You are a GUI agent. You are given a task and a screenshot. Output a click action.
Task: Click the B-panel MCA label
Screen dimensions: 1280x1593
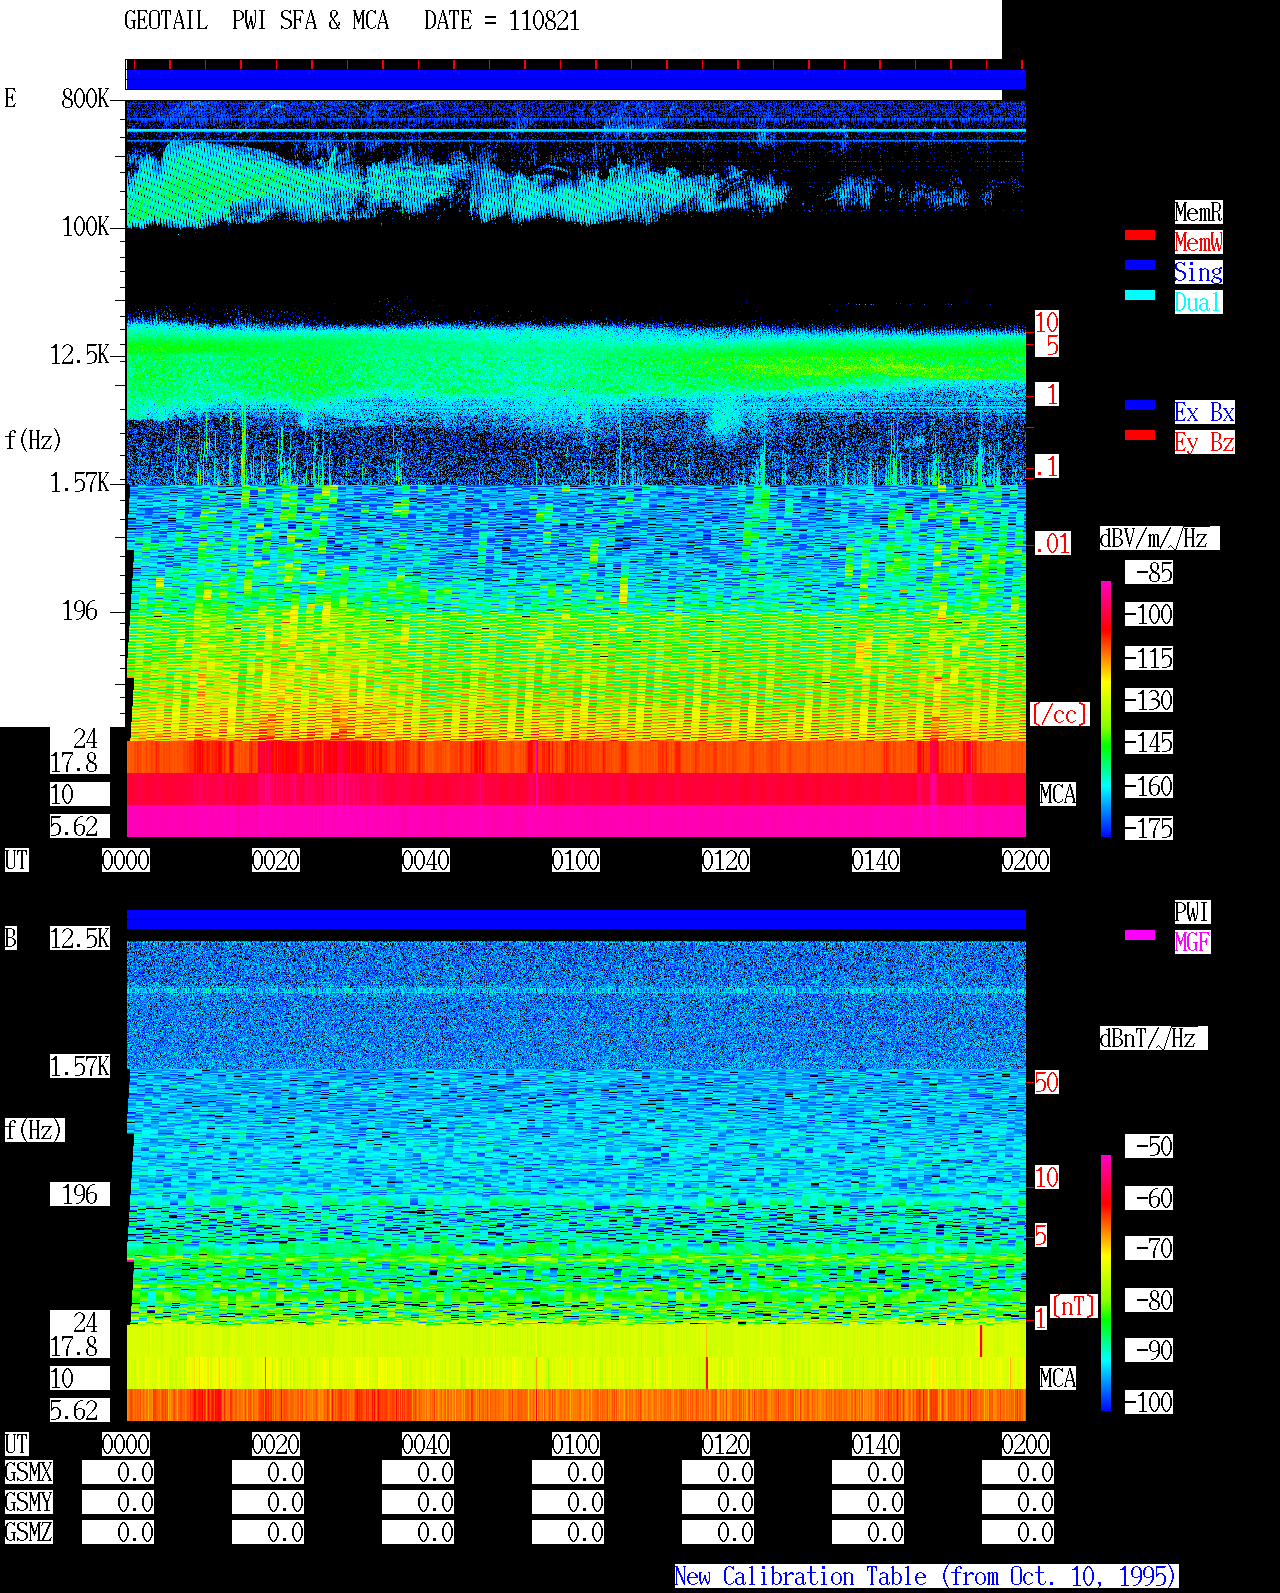(1058, 1378)
